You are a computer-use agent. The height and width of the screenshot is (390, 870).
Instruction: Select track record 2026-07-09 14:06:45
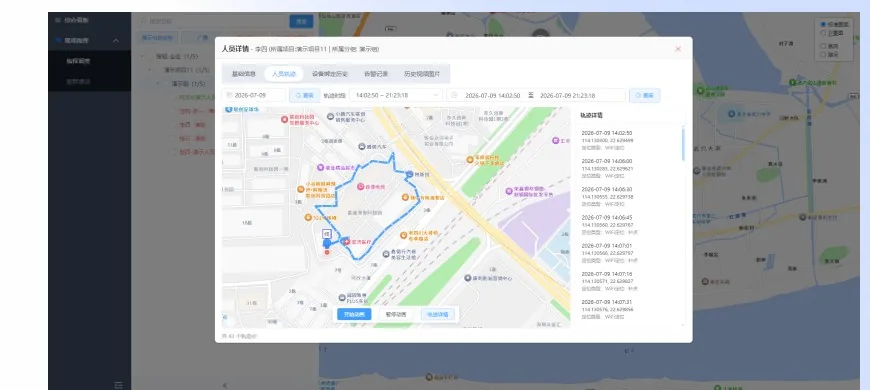click(628, 225)
